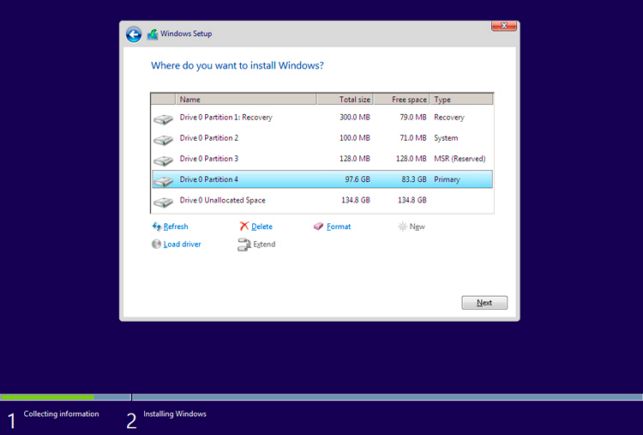Sort by the Free space column header
The height and width of the screenshot is (435, 643).
click(x=401, y=99)
